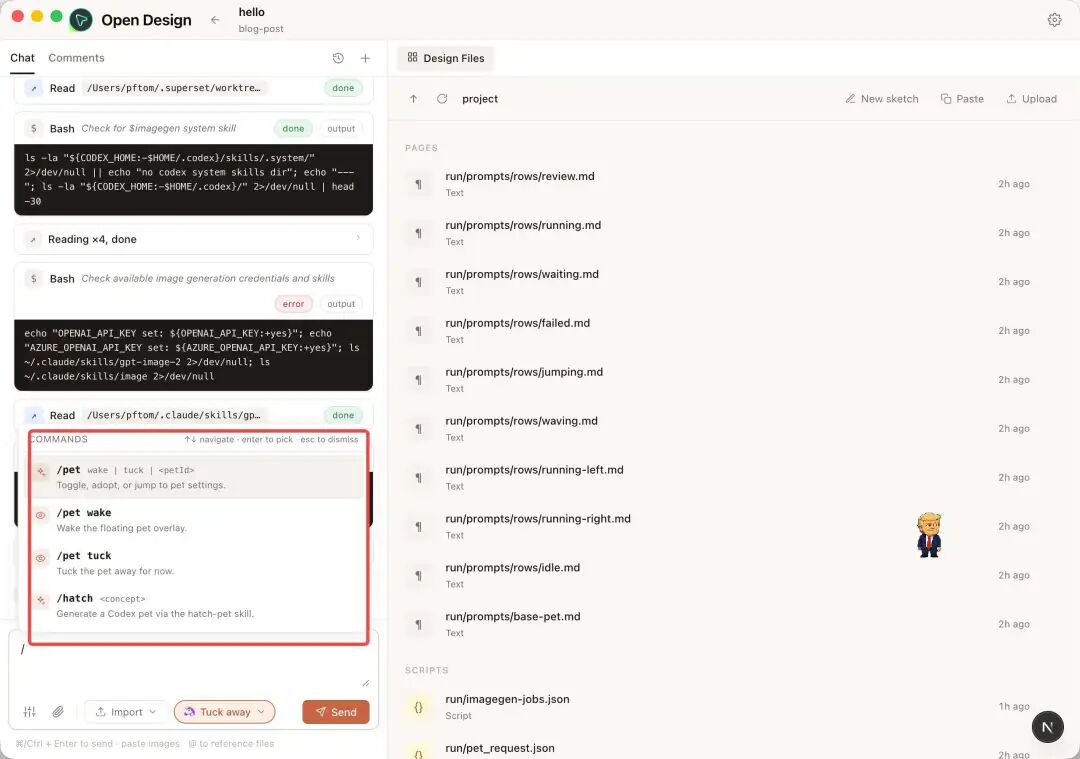This screenshot has height=759, width=1080.
Task: Open the Tuck away dropdown
Action: click(225, 711)
